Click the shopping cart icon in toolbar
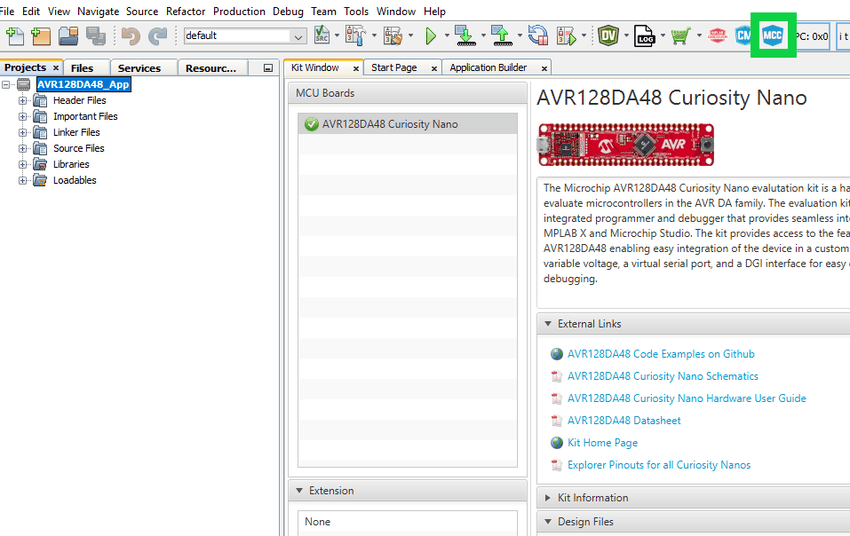Image resolution: width=850 pixels, height=536 pixels. (680, 36)
